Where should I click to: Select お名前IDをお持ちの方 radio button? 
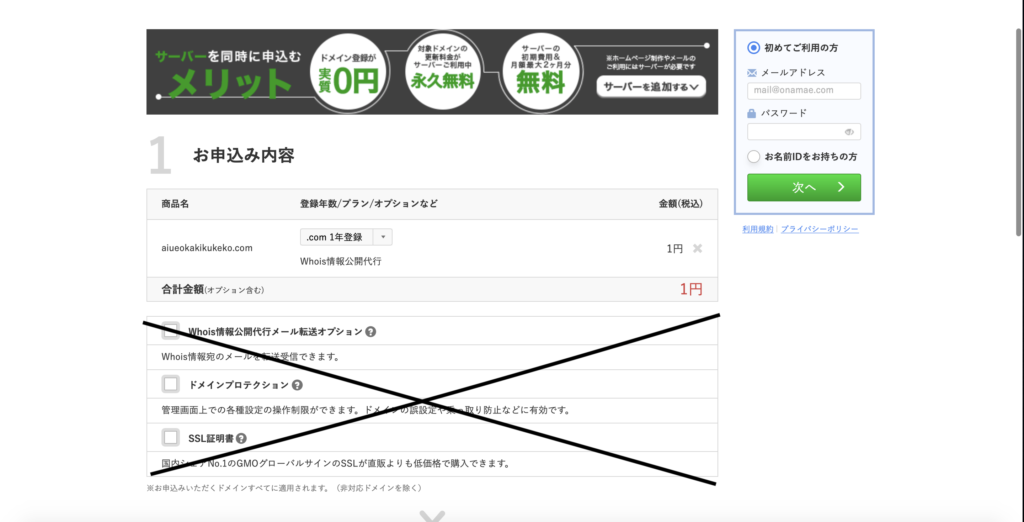754,157
